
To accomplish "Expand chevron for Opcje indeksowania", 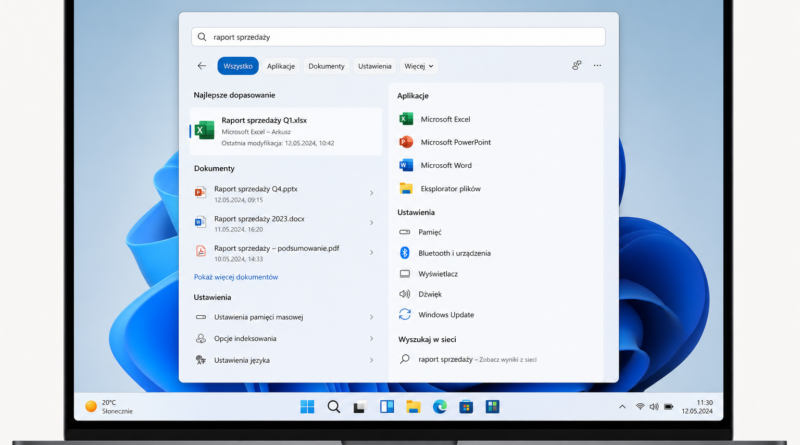I will coord(371,338).
